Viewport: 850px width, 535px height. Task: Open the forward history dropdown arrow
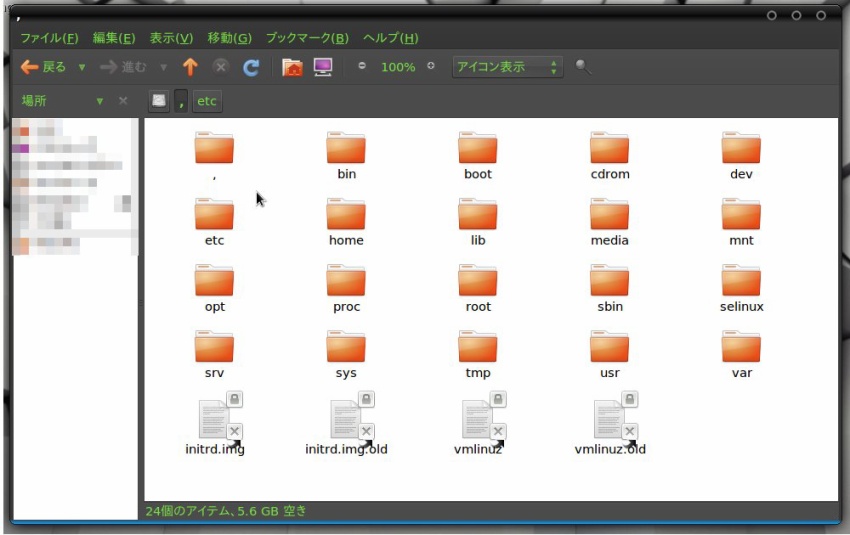pos(163,68)
